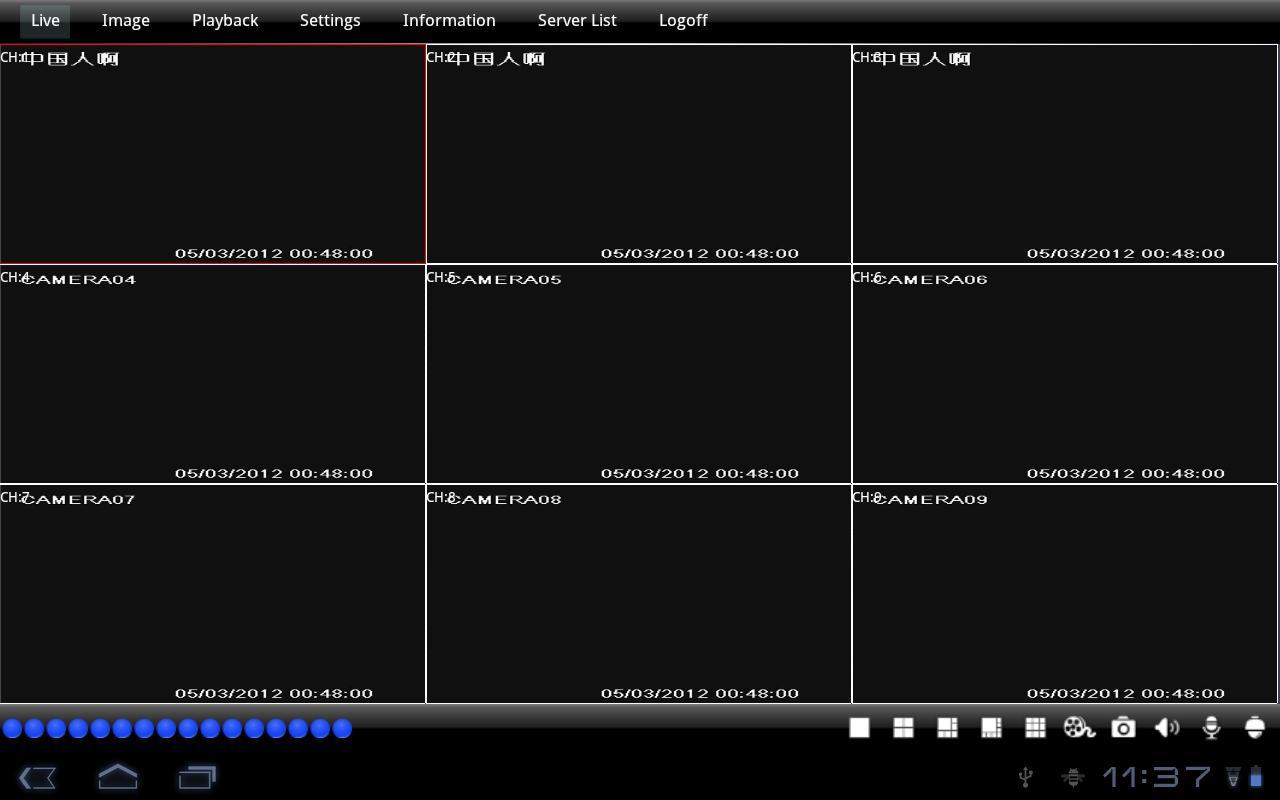The height and width of the screenshot is (800, 1280).
Task: Select the six-channel split view layout
Action: [x=947, y=727]
